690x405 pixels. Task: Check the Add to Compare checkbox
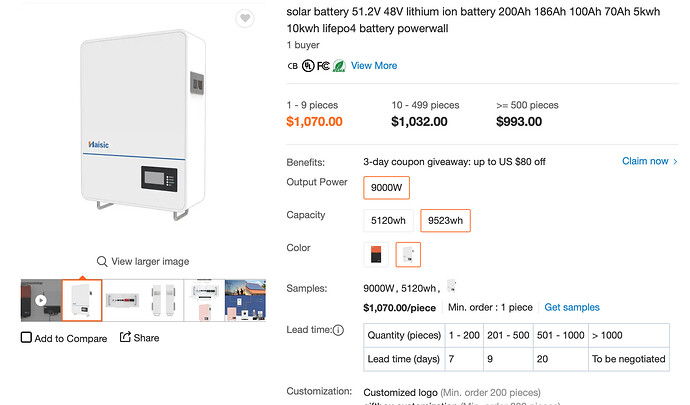click(26, 338)
